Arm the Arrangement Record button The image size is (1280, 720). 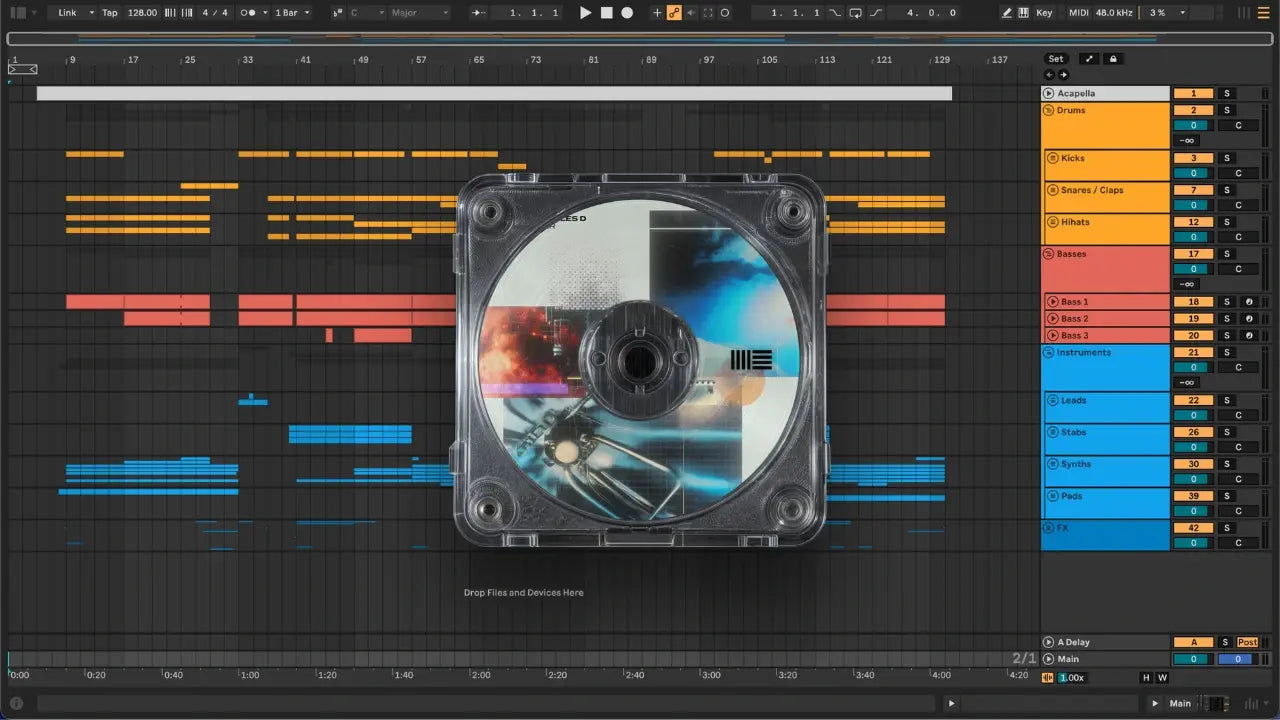(627, 13)
